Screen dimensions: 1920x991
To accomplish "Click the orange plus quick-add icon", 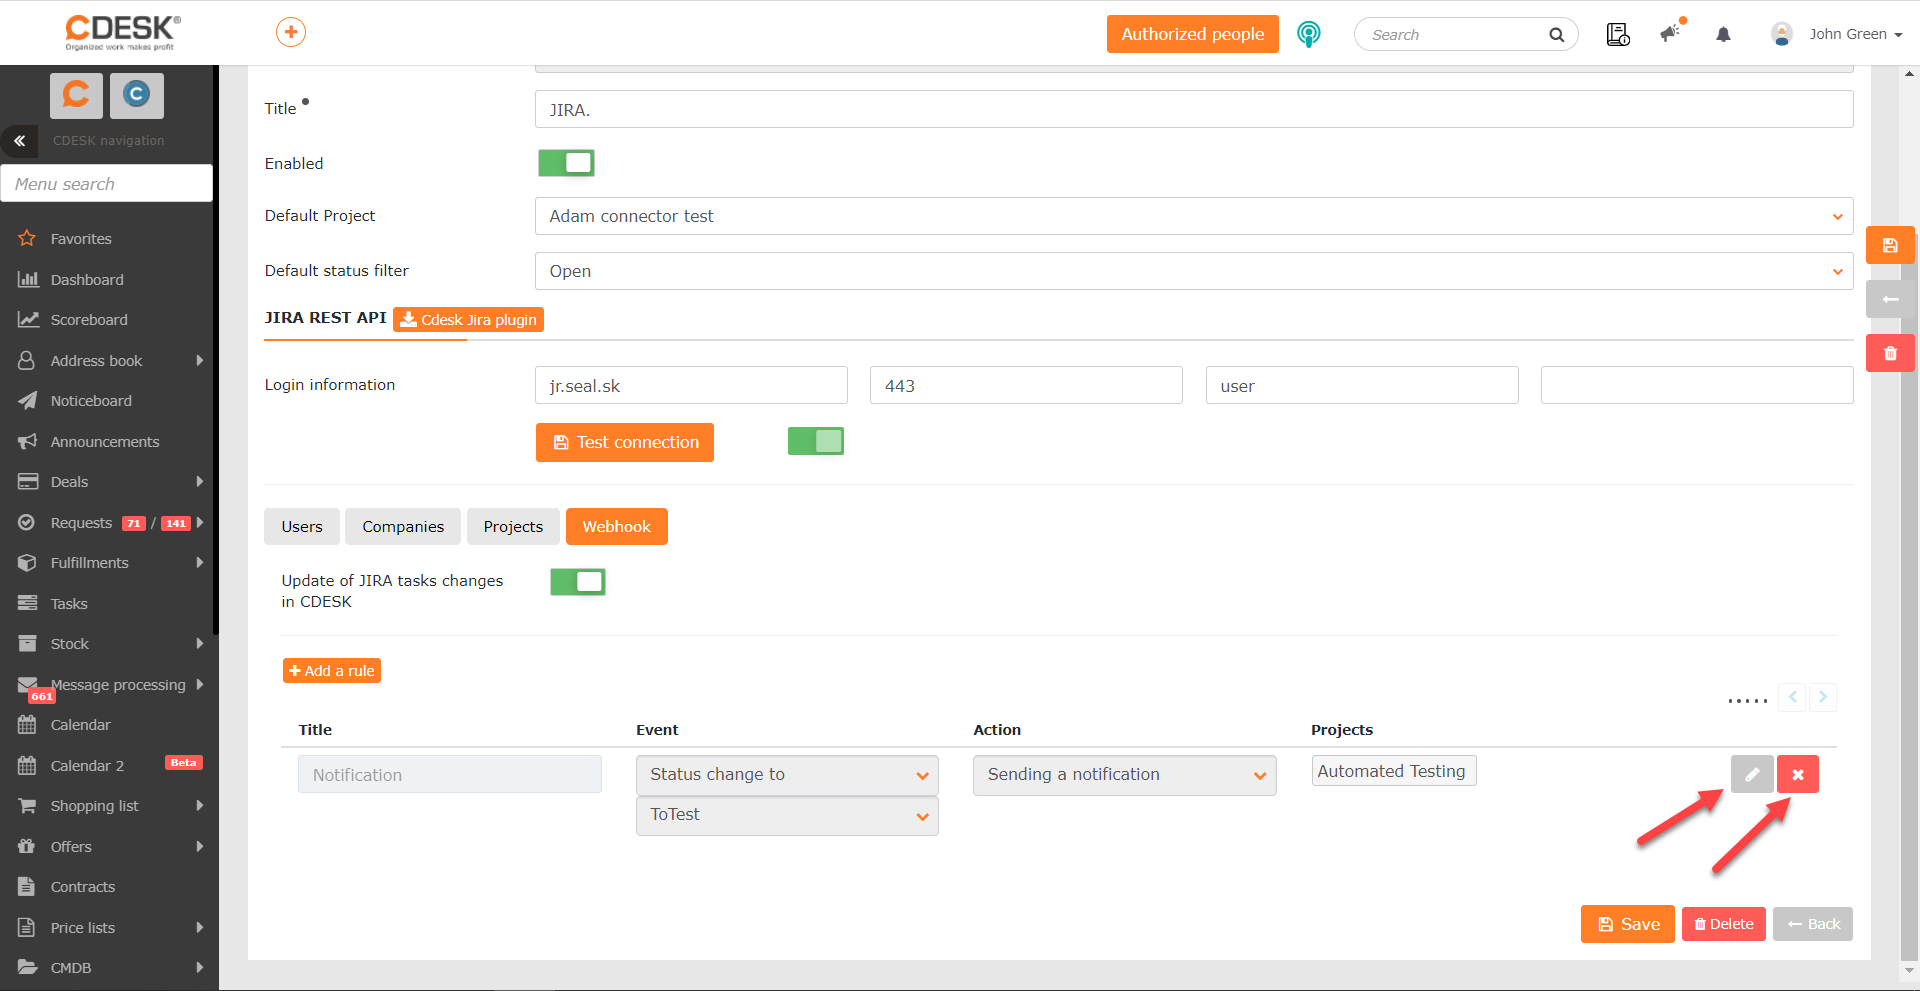I will tap(291, 33).
